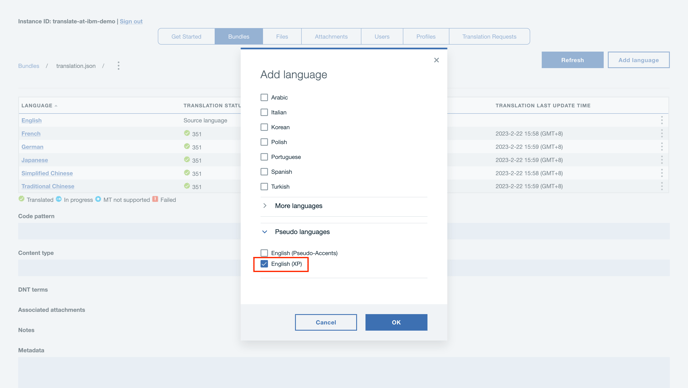
Task: Click the Japanese translated status icon
Action: point(187,159)
